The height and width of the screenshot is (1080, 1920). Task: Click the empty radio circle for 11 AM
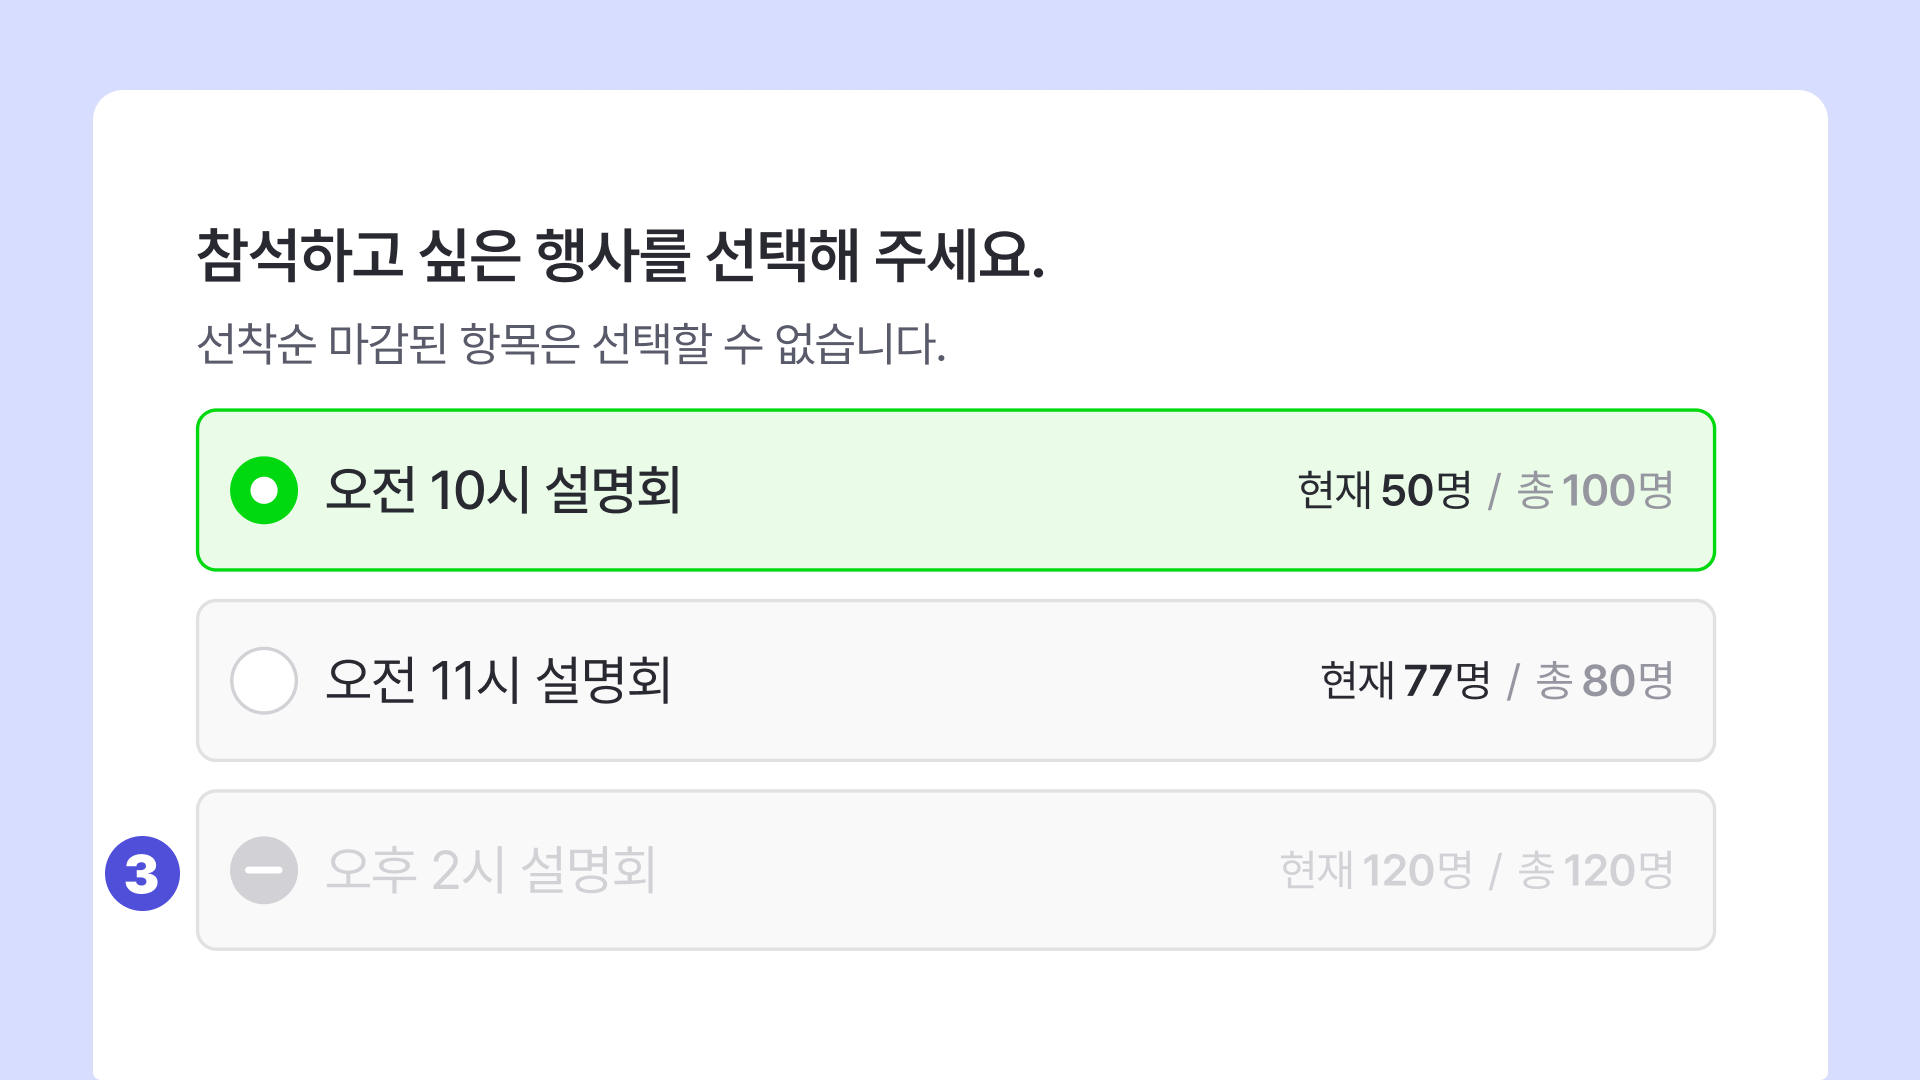point(264,680)
